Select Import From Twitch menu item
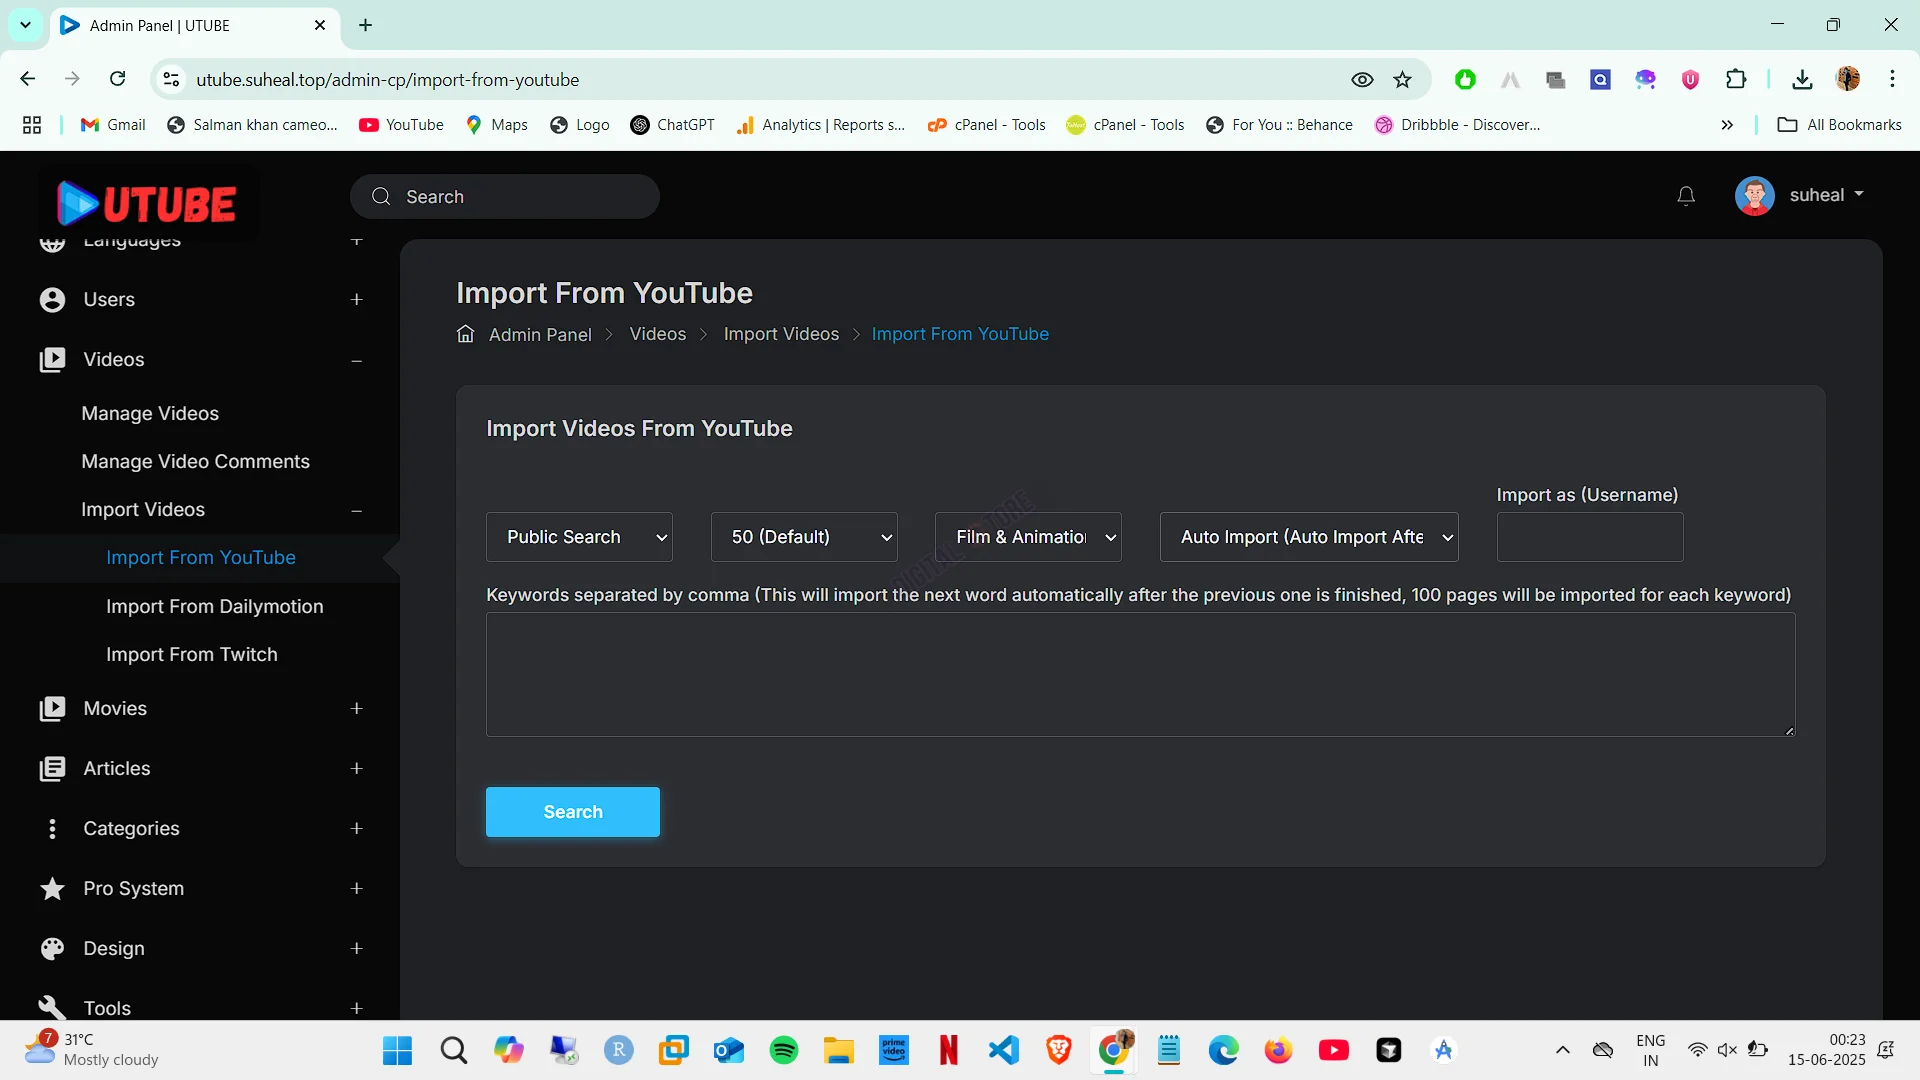The width and height of the screenshot is (1920, 1080). (192, 655)
